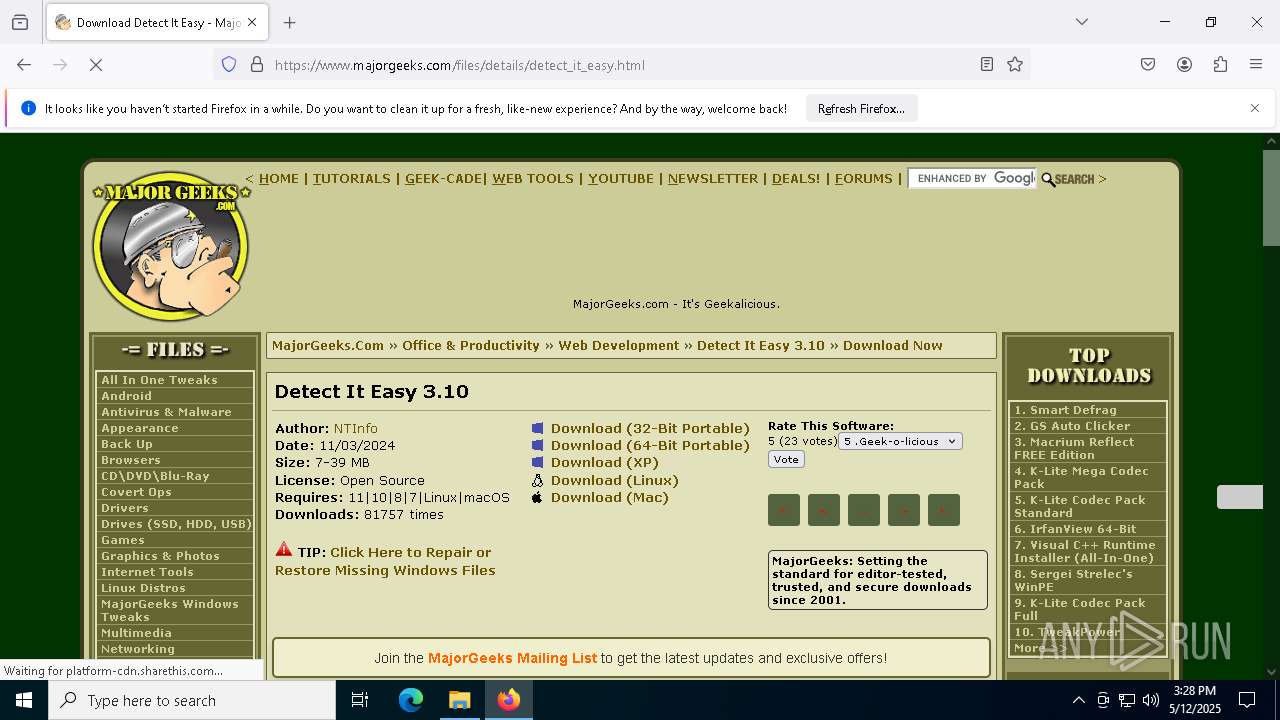This screenshot has width=1280, height=720.
Task: Open NEWSLETTER in top menu
Action: click(713, 179)
